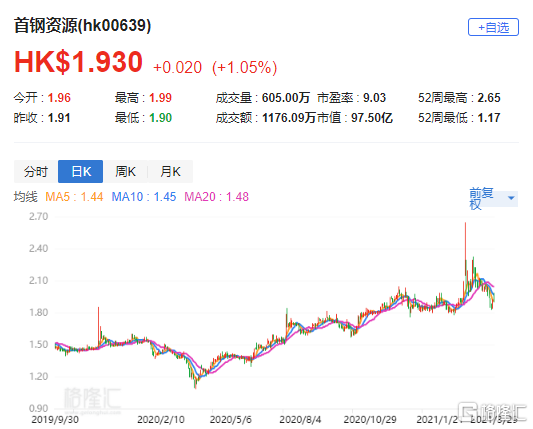The width and height of the screenshot is (533, 429).
Task: Click the 最低 value 1.90
Action: [160, 118]
